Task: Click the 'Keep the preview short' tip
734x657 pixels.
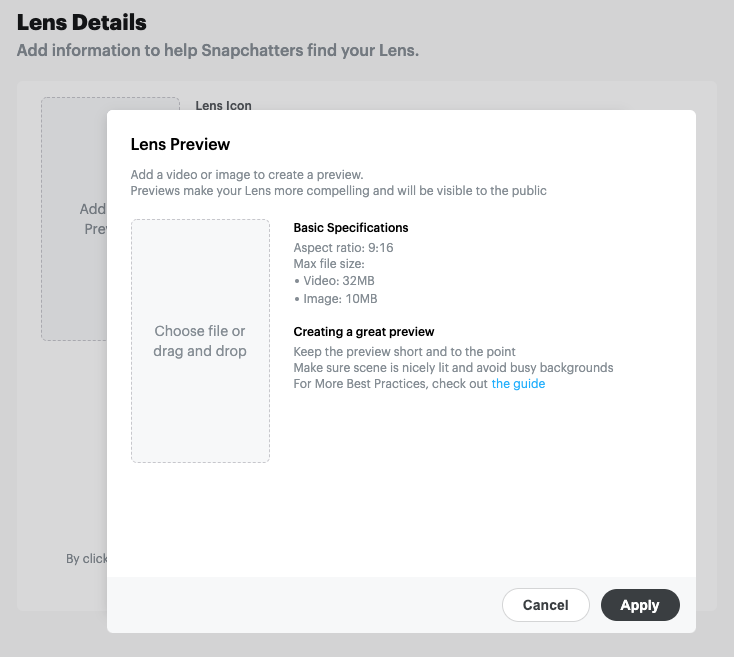Action: pos(404,351)
